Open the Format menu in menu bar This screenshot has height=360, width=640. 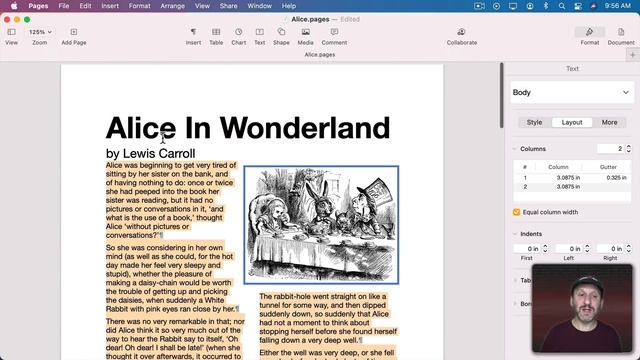click(x=140, y=6)
